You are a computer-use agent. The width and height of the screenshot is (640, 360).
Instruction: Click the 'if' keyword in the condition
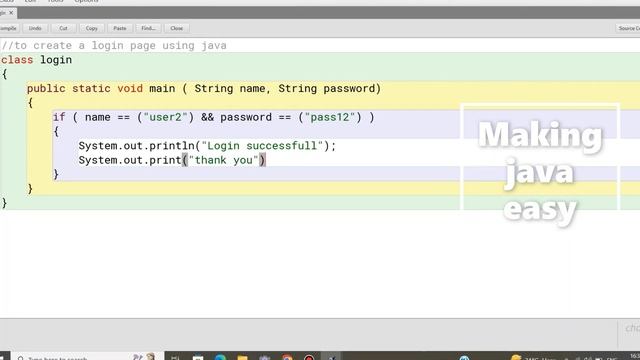tap(59, 117)
